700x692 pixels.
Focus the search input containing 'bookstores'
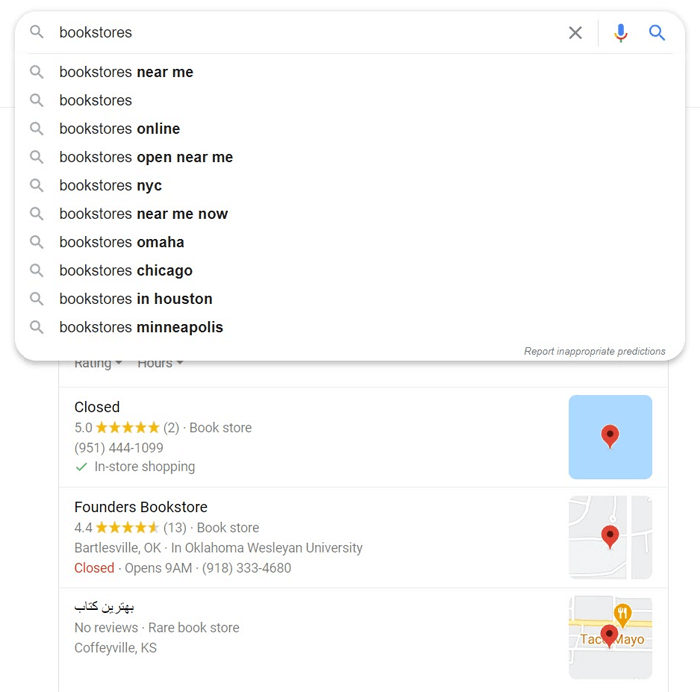[308, 33]
